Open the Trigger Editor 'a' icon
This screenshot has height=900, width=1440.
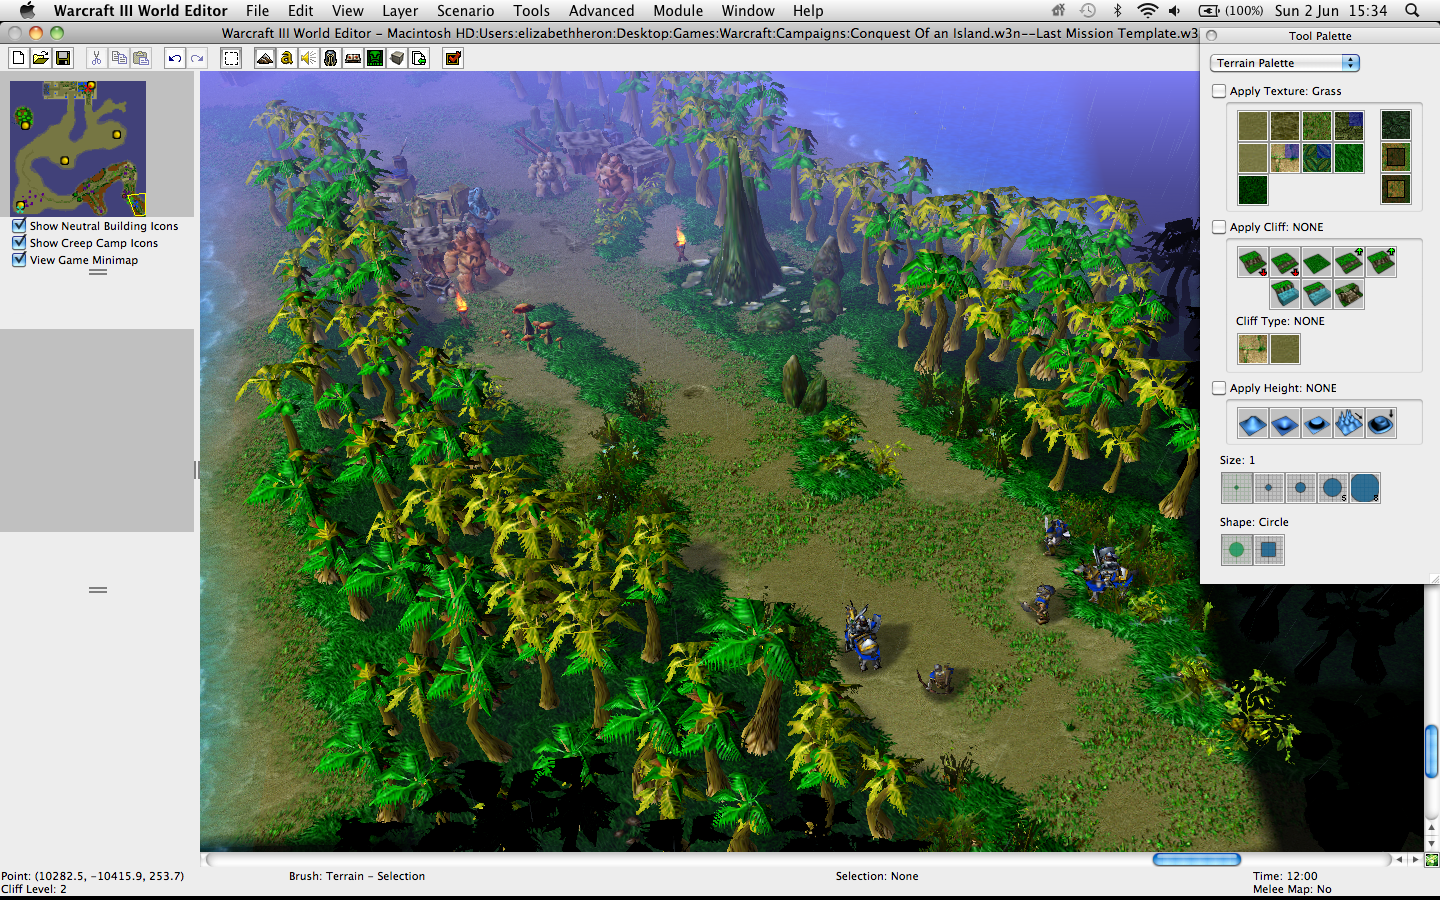pos(287,58)
